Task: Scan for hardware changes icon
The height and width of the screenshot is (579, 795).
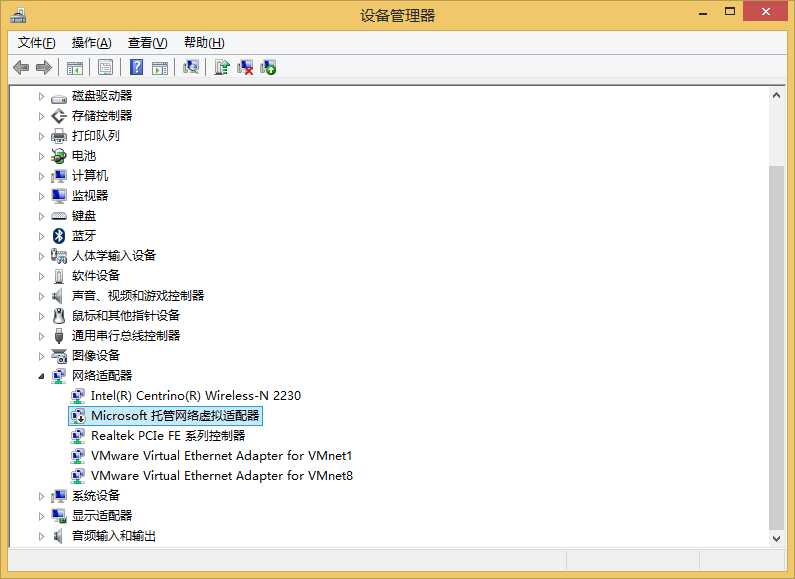Action: click(x=191, y=67)
